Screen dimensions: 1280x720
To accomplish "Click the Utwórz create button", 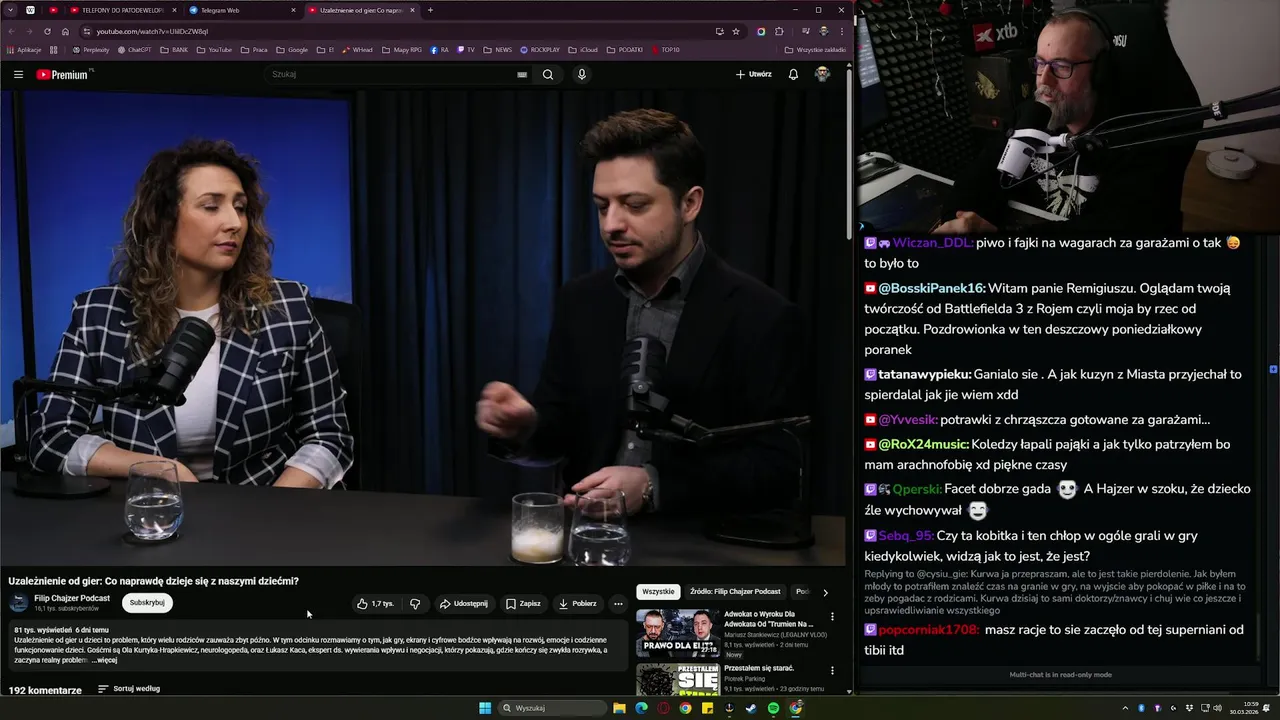I will [x=753, y=74].
